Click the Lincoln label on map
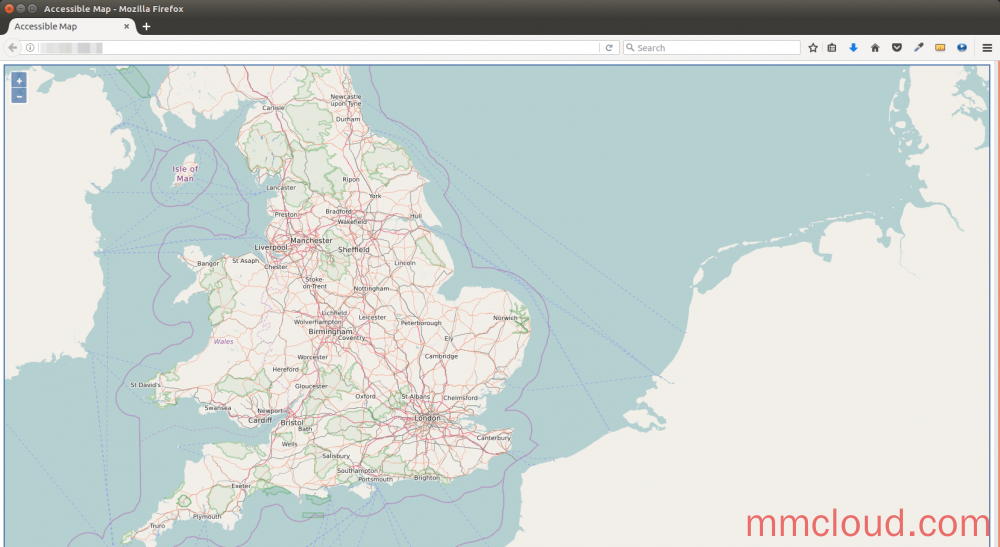 pyautogui.click(x=405, y=263)
